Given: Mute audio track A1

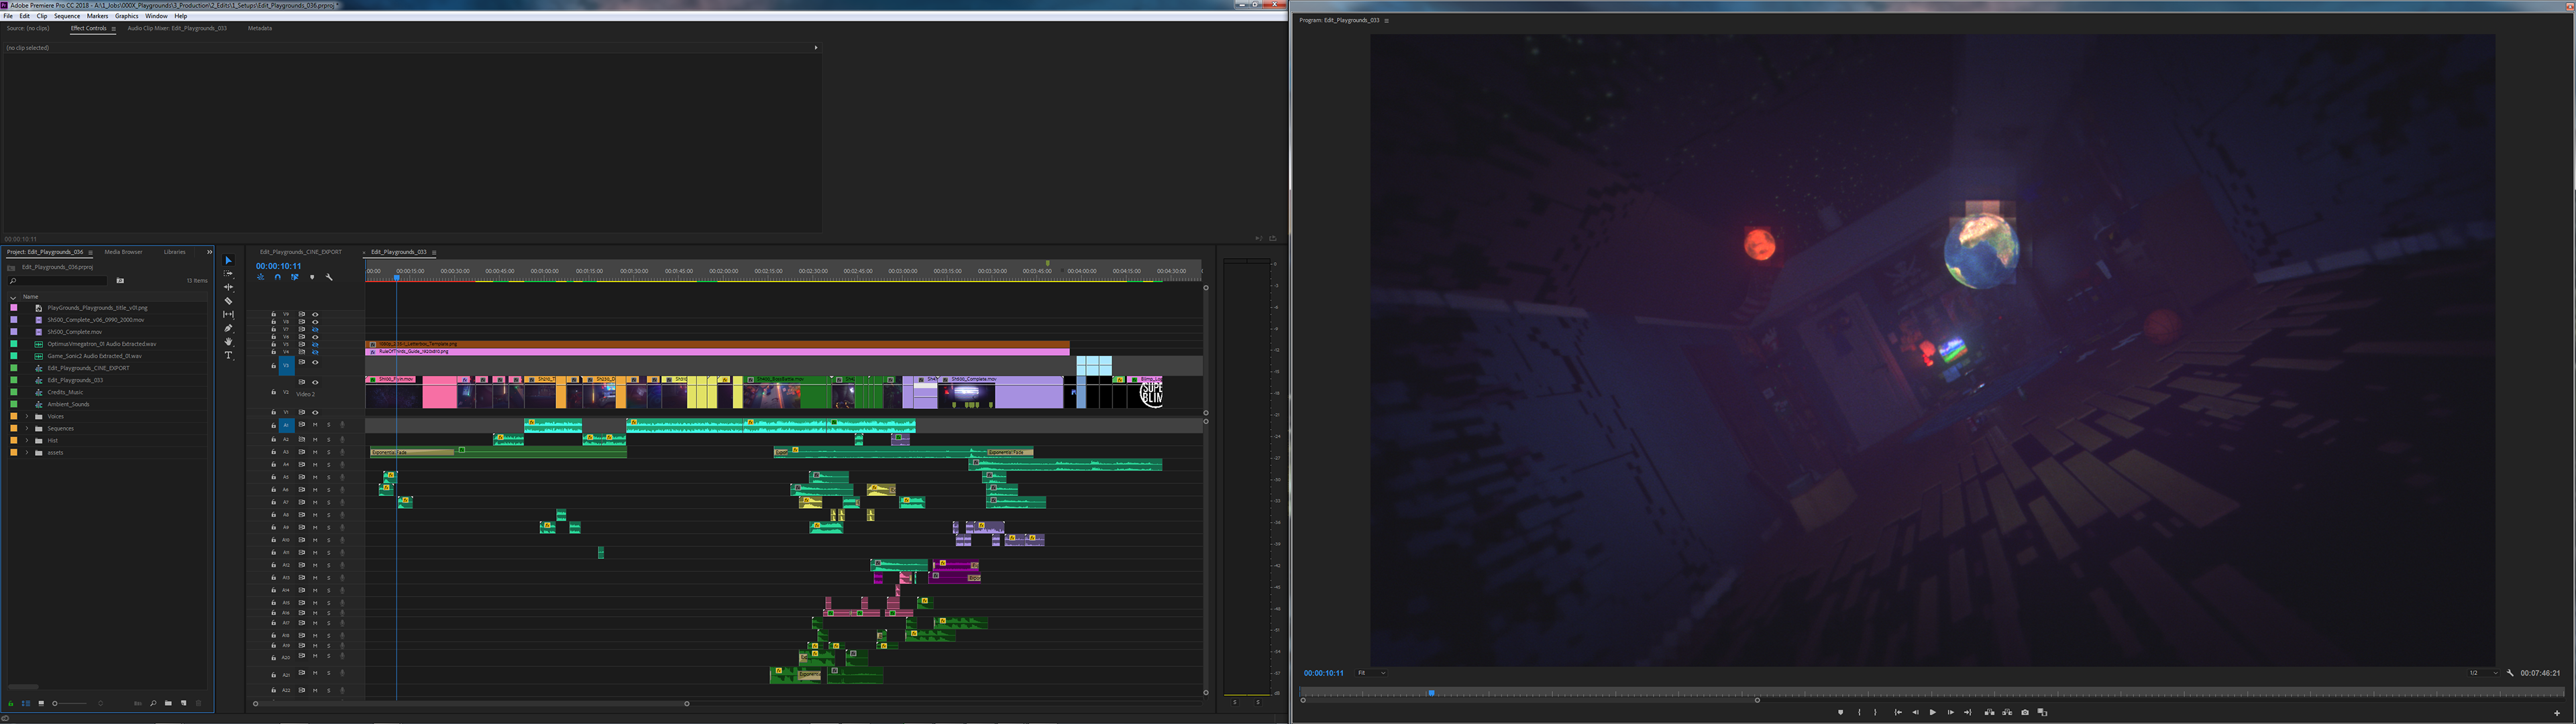Looking at the screenshot, I should pyautogui.click(x=315, y=425).
